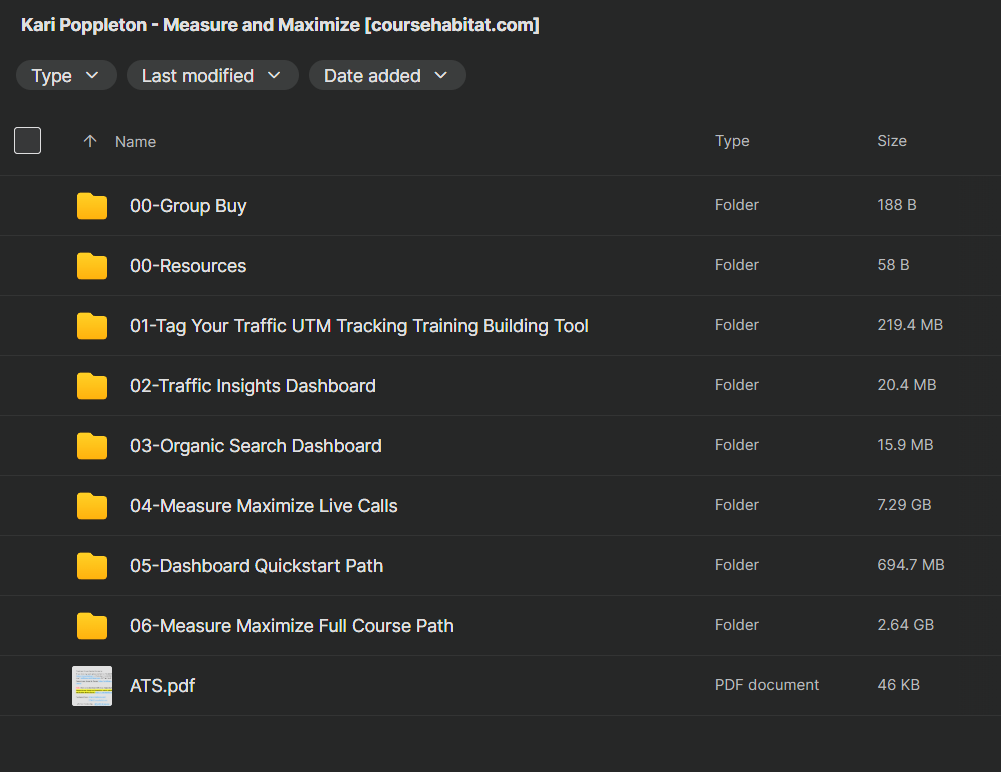The image size is (1001, 772).
Task: Open the Last modified filter dropdown
Action: [213, 75]
